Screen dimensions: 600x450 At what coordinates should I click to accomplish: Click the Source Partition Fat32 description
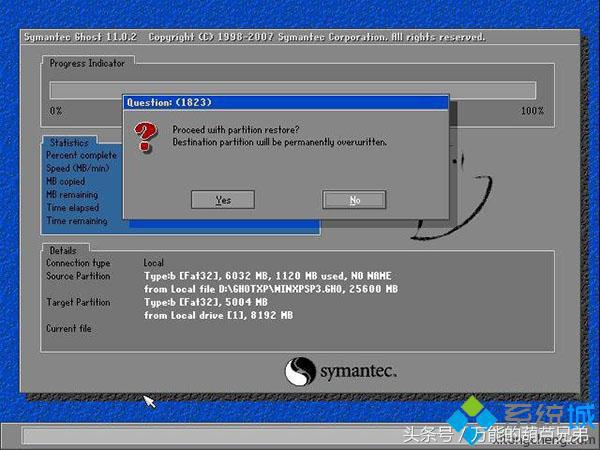click(x=268, y=276)
